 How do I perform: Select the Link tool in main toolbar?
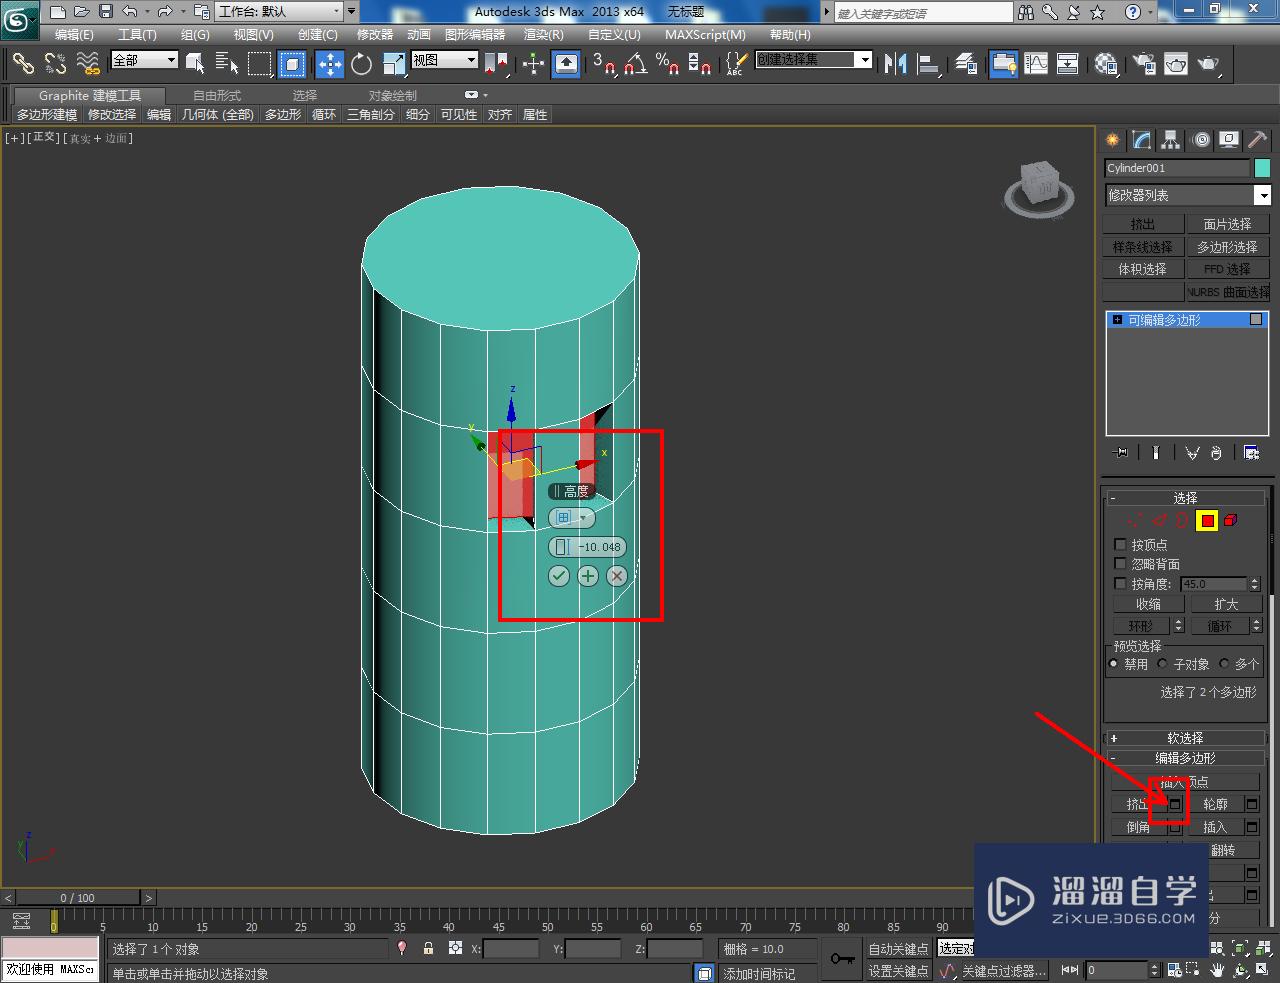[22, 64]
